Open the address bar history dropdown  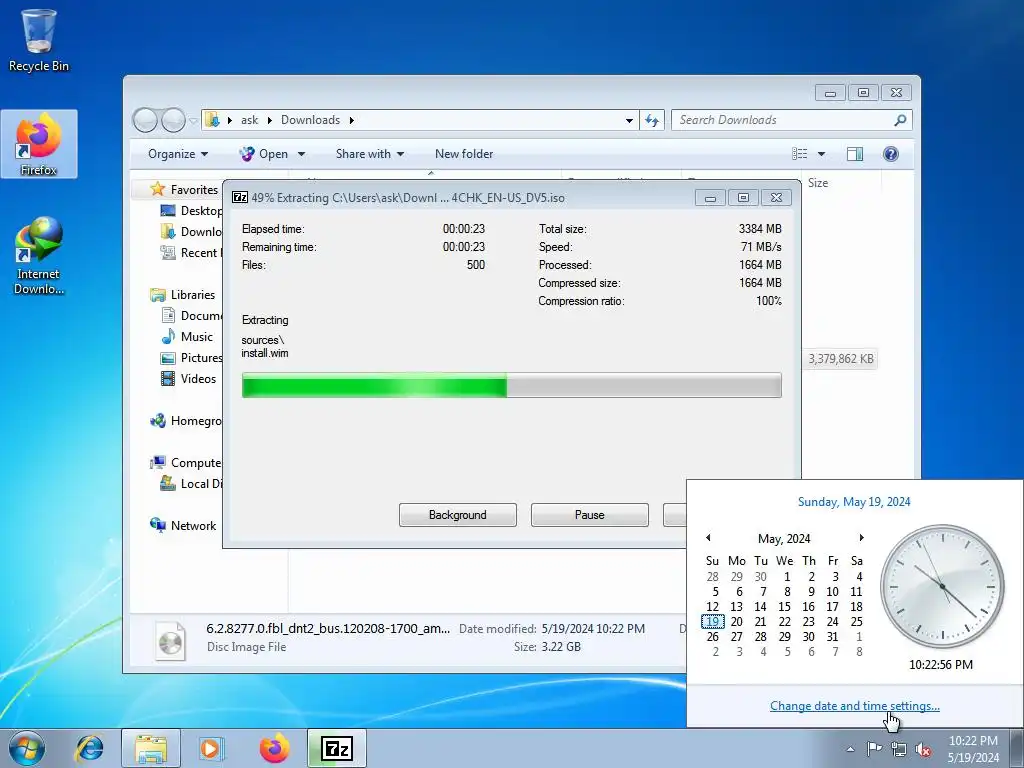click(x=629, y=120)
